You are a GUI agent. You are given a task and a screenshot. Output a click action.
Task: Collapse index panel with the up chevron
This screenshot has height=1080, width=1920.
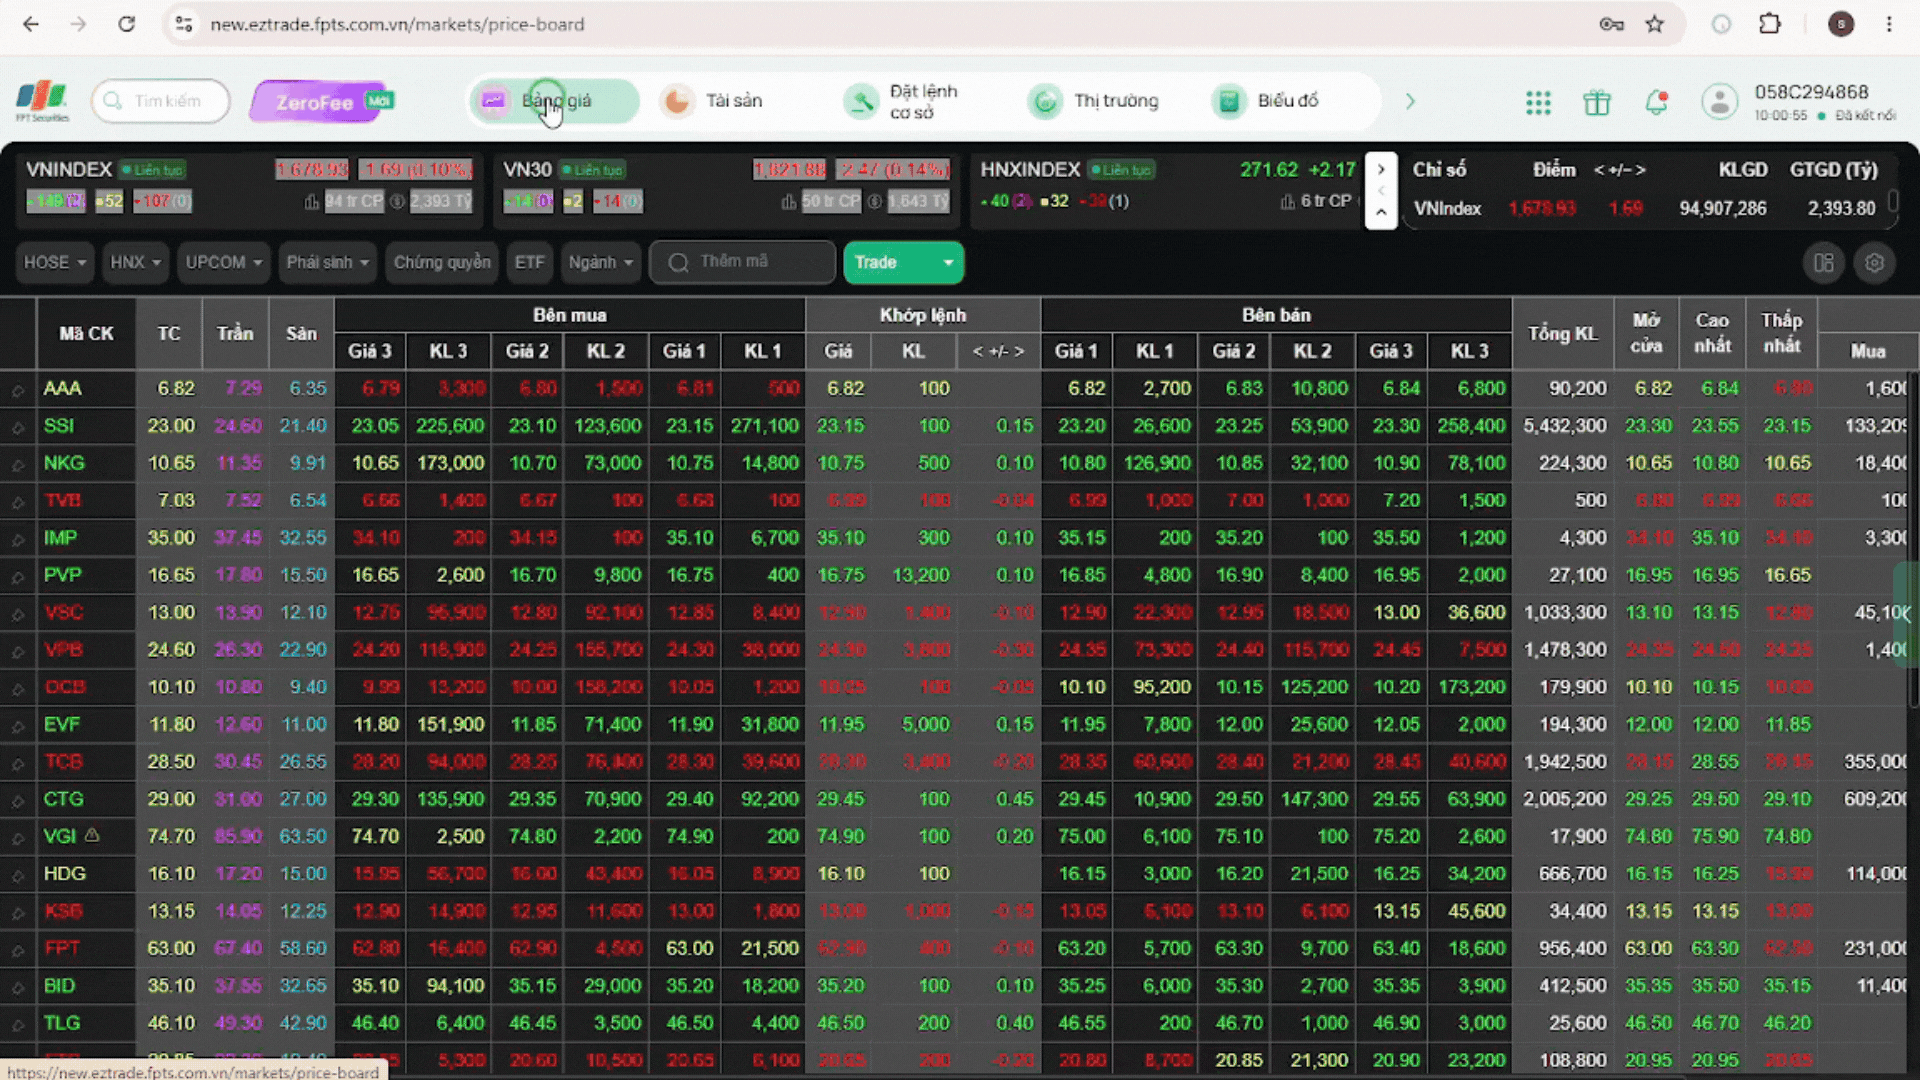1381,212
